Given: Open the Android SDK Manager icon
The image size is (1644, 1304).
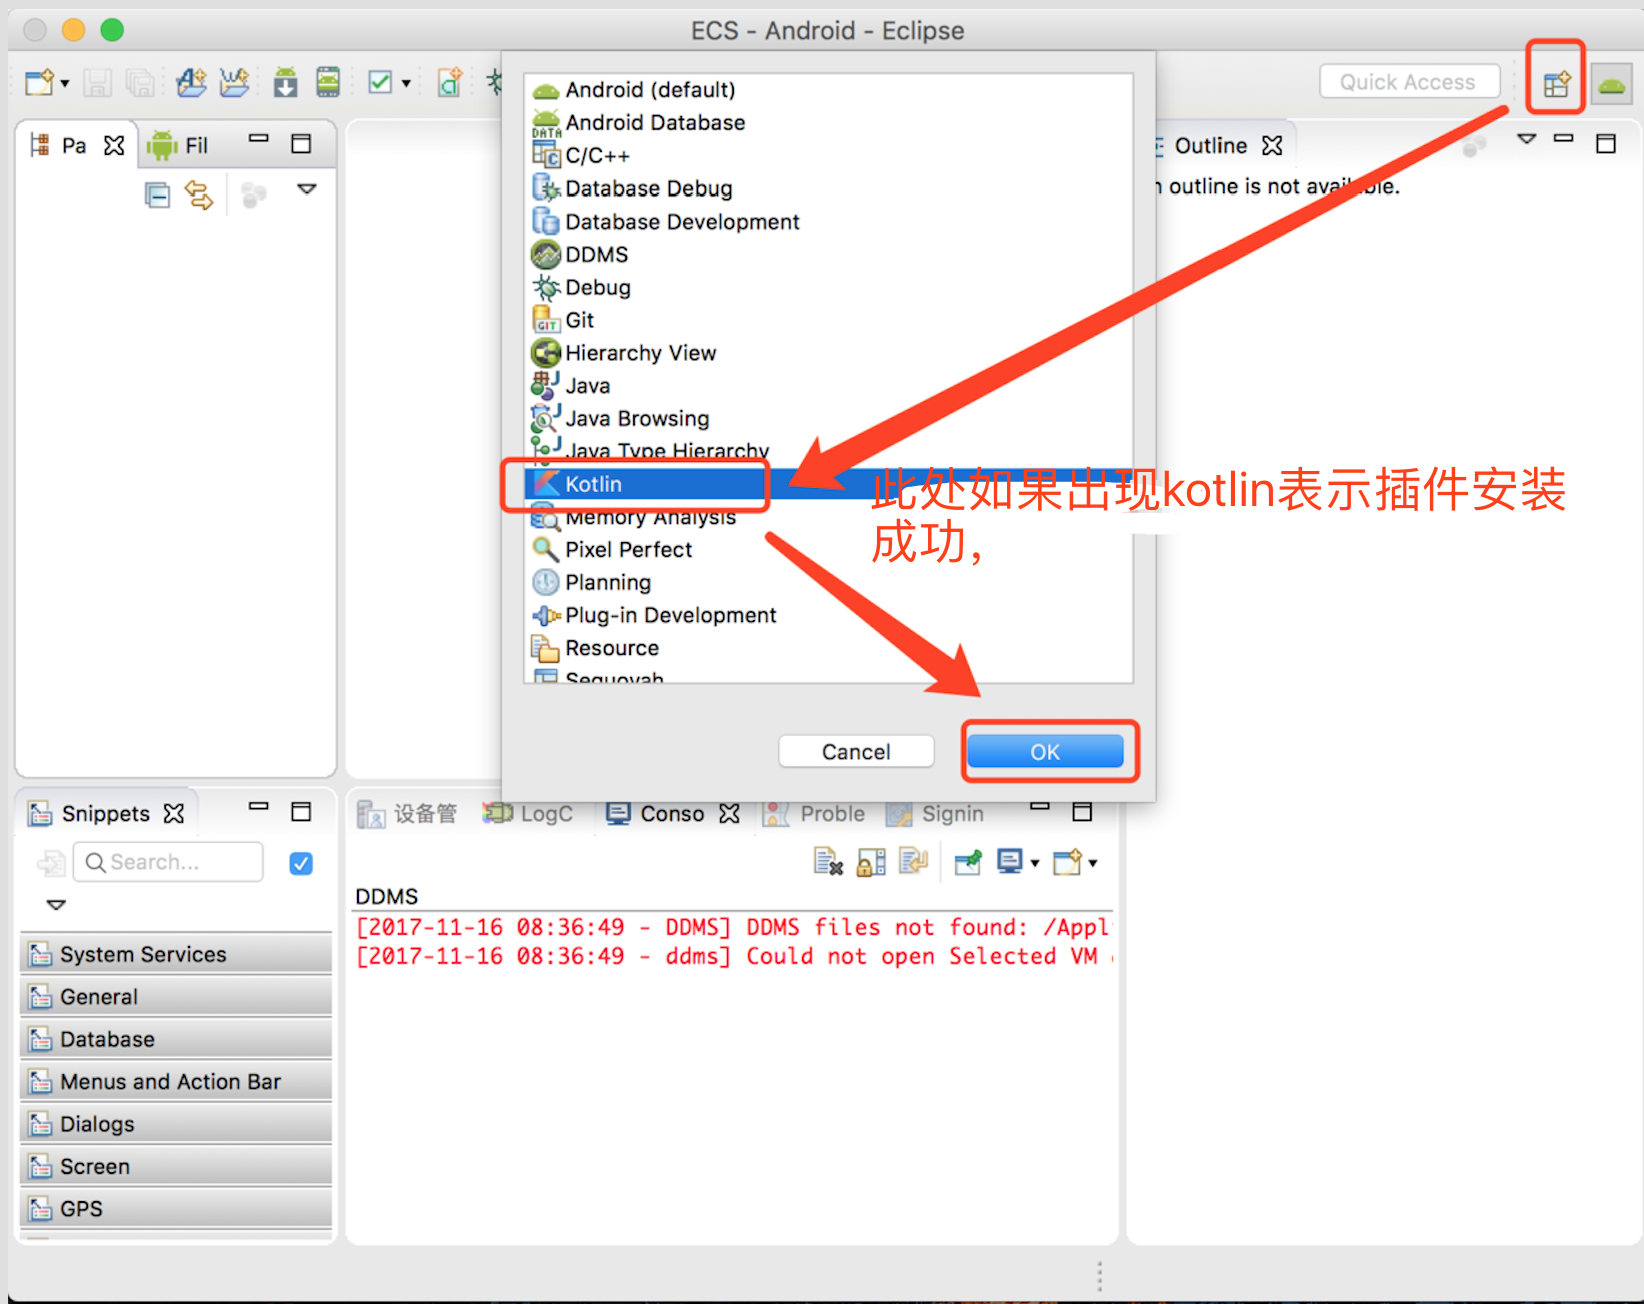Looking at the screenshot, I should tap(286, 82).
